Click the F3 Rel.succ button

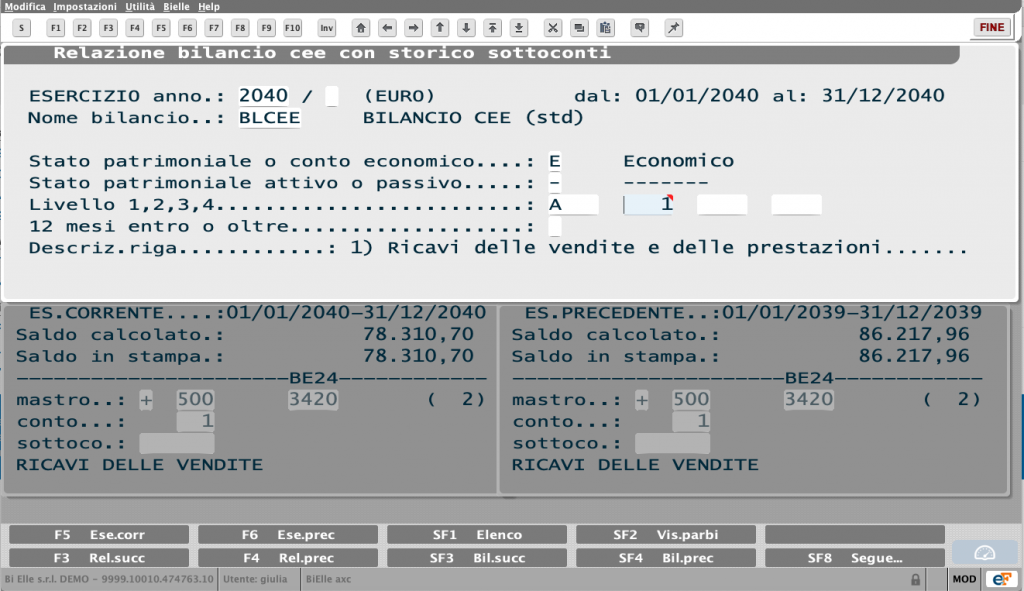pos(99,558)
